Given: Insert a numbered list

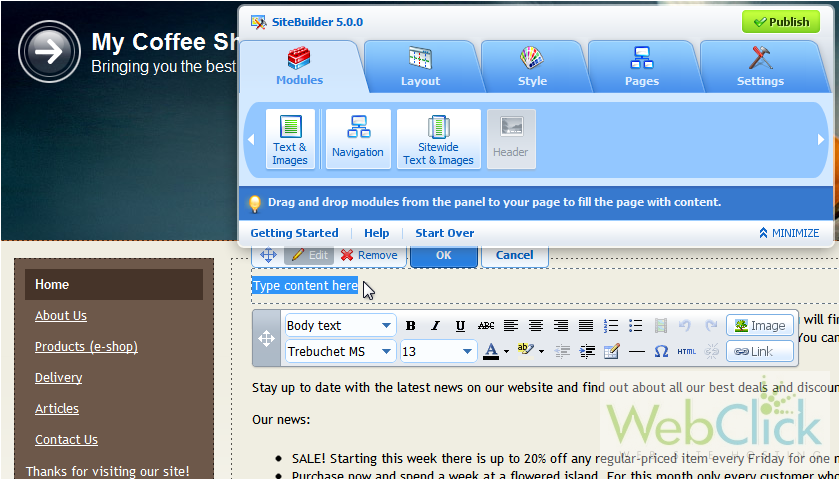Looking at the screenshot, I should (x=611, y=326).
